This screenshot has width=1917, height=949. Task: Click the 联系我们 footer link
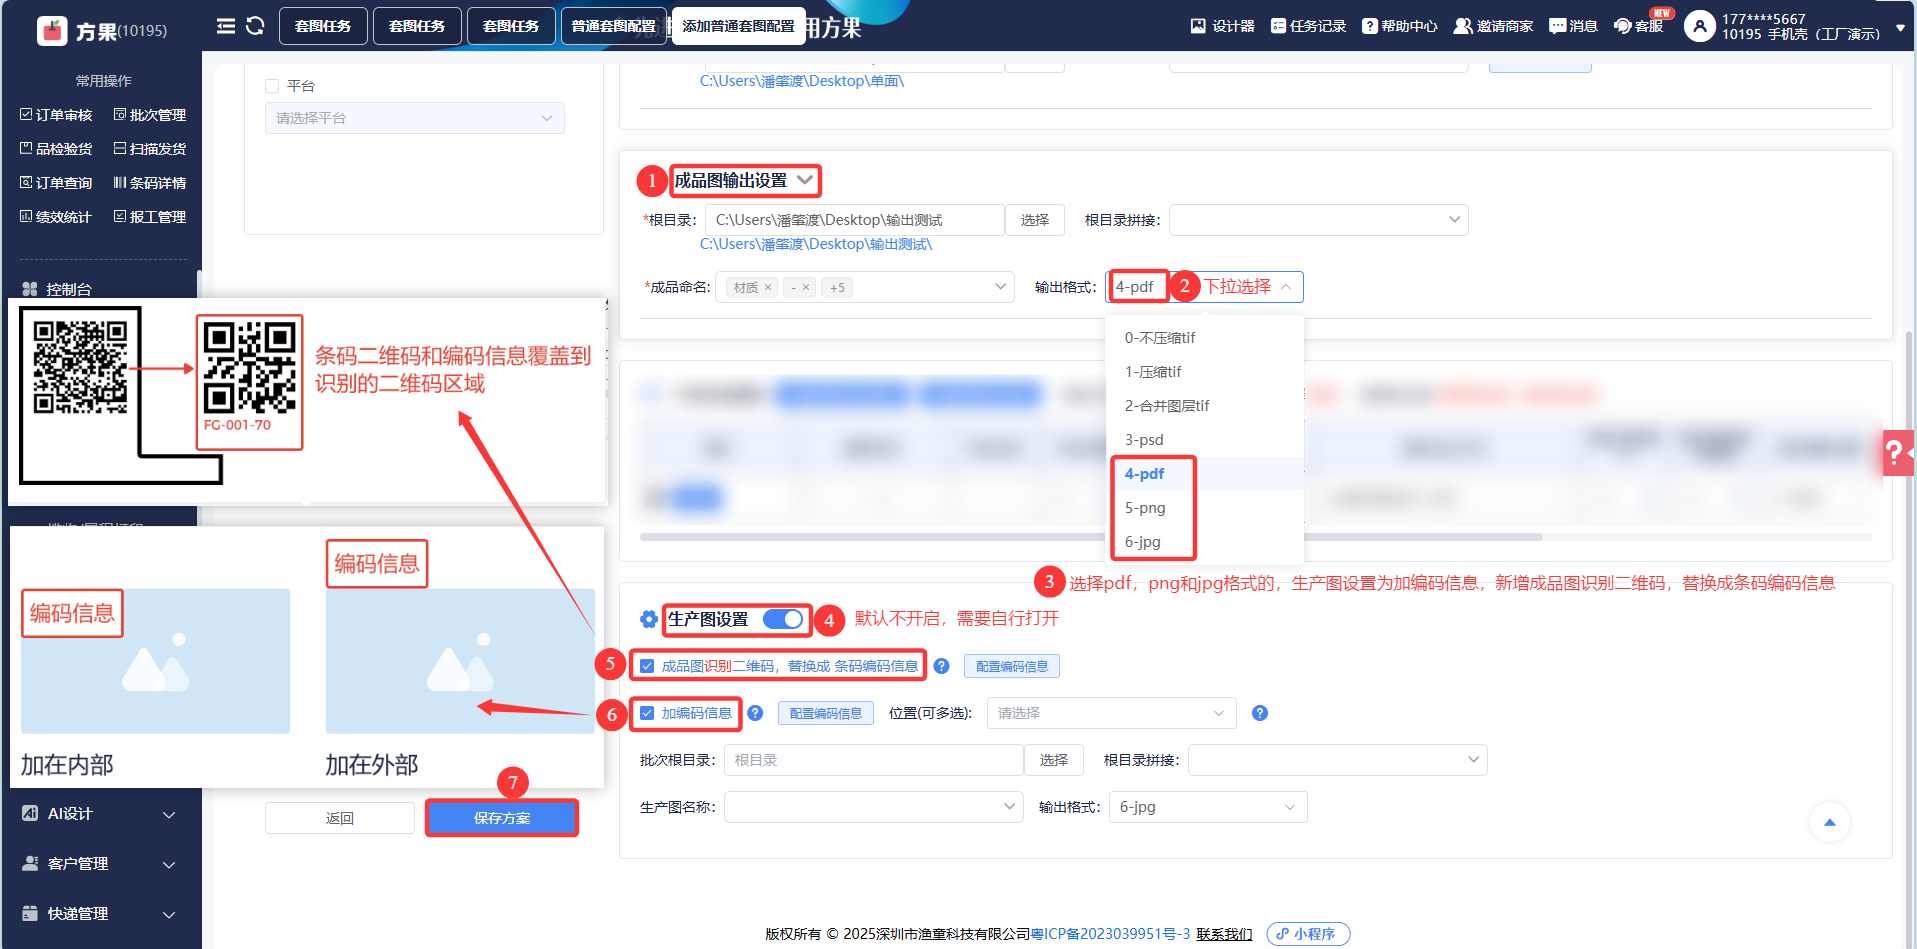click(1224, 934)
